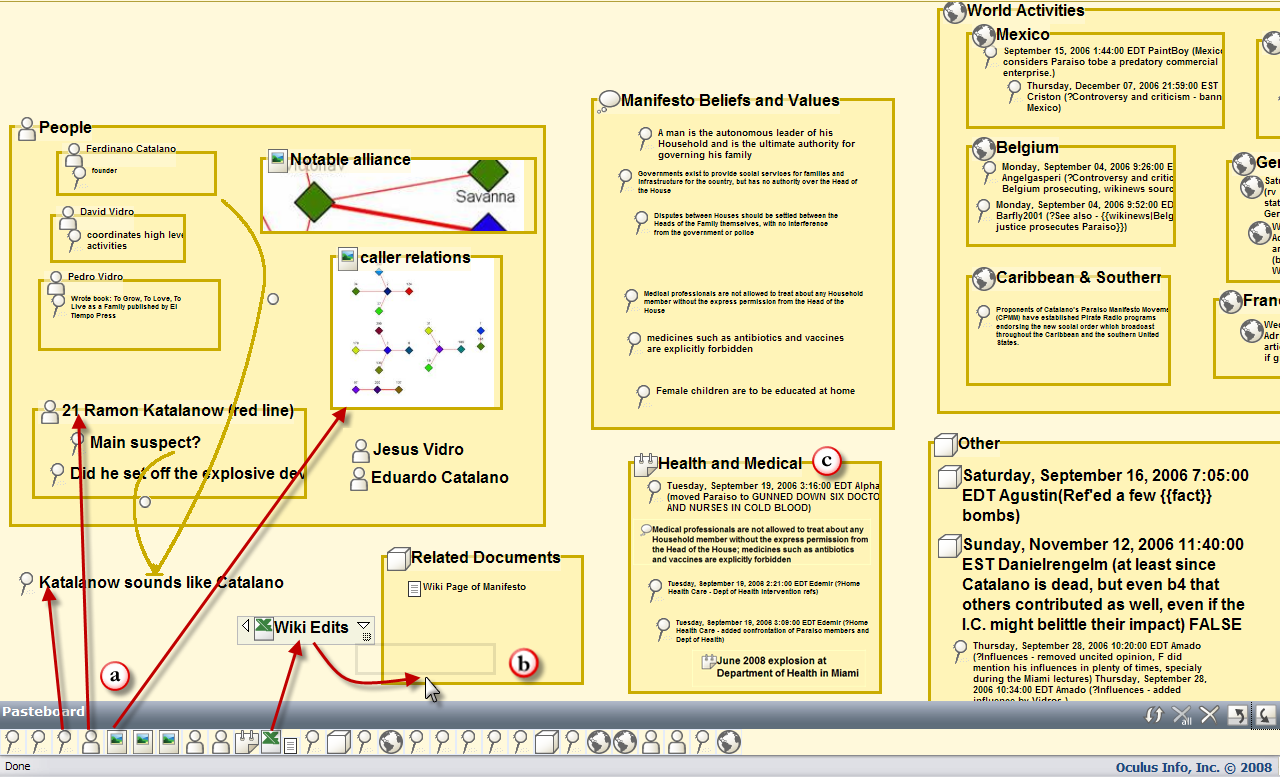Click the Excel spreadsheet icon in the Pasteboard
This screenshot has width=1280, height=777.
pyautogui.click(x=270, y=742)
